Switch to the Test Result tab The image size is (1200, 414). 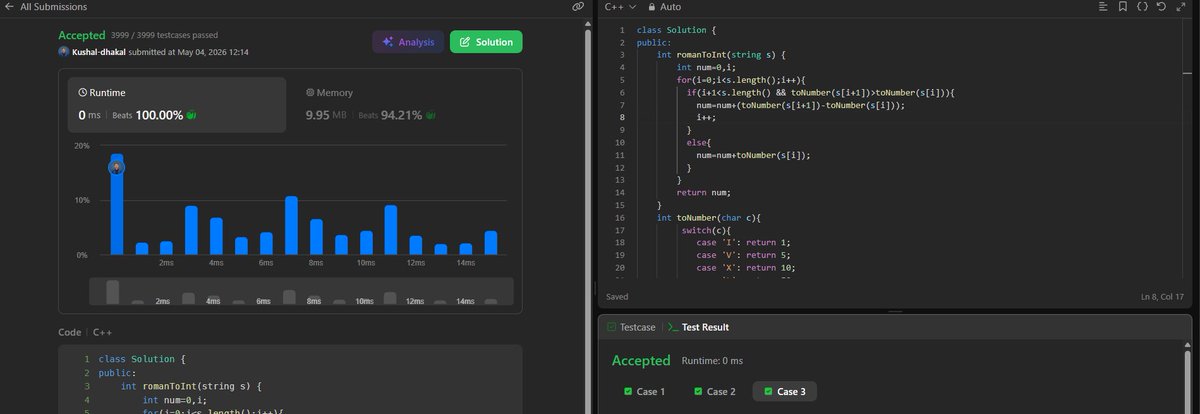[697, 327]
